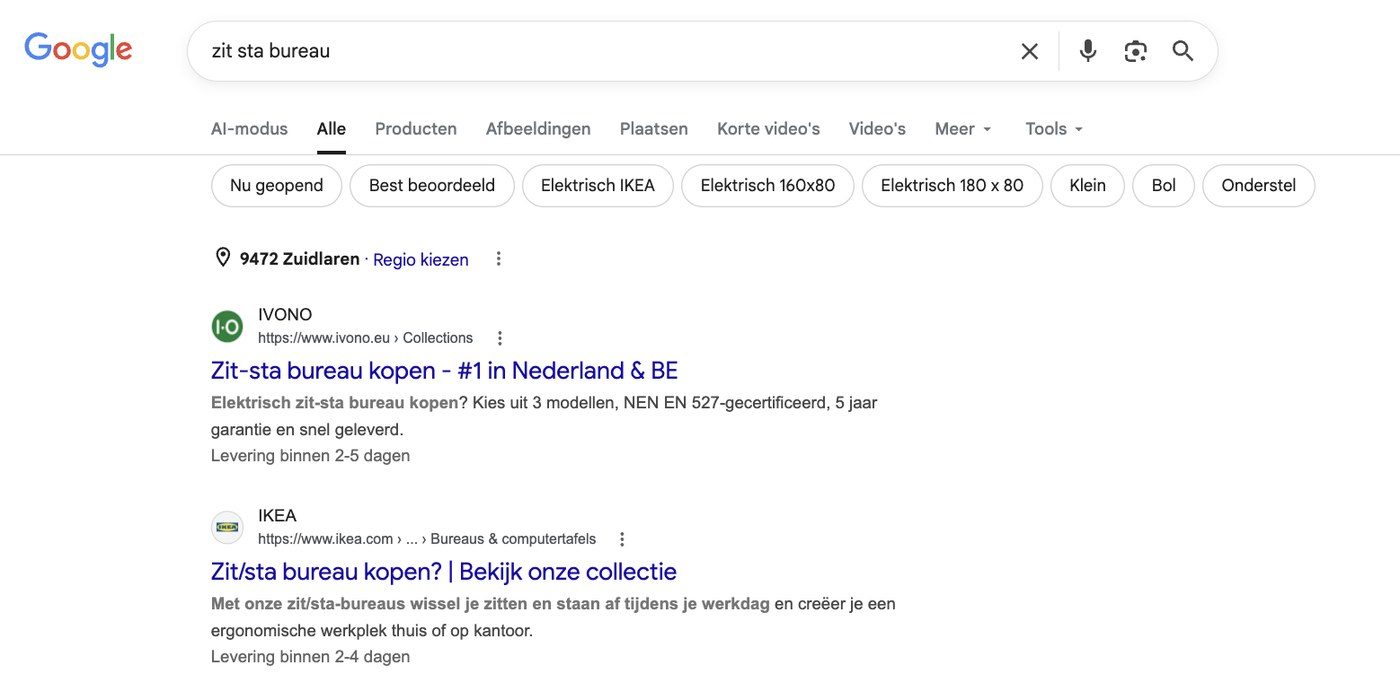Open image search with camera lens icon
The image size is (1400, 700).
coord(1135,51)
